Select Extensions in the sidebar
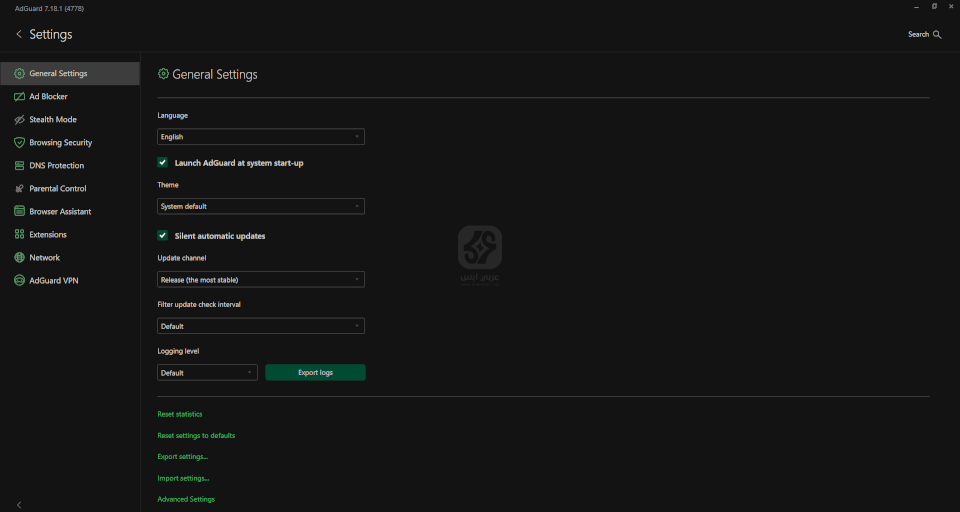960x512 pixels. [70, 235]
